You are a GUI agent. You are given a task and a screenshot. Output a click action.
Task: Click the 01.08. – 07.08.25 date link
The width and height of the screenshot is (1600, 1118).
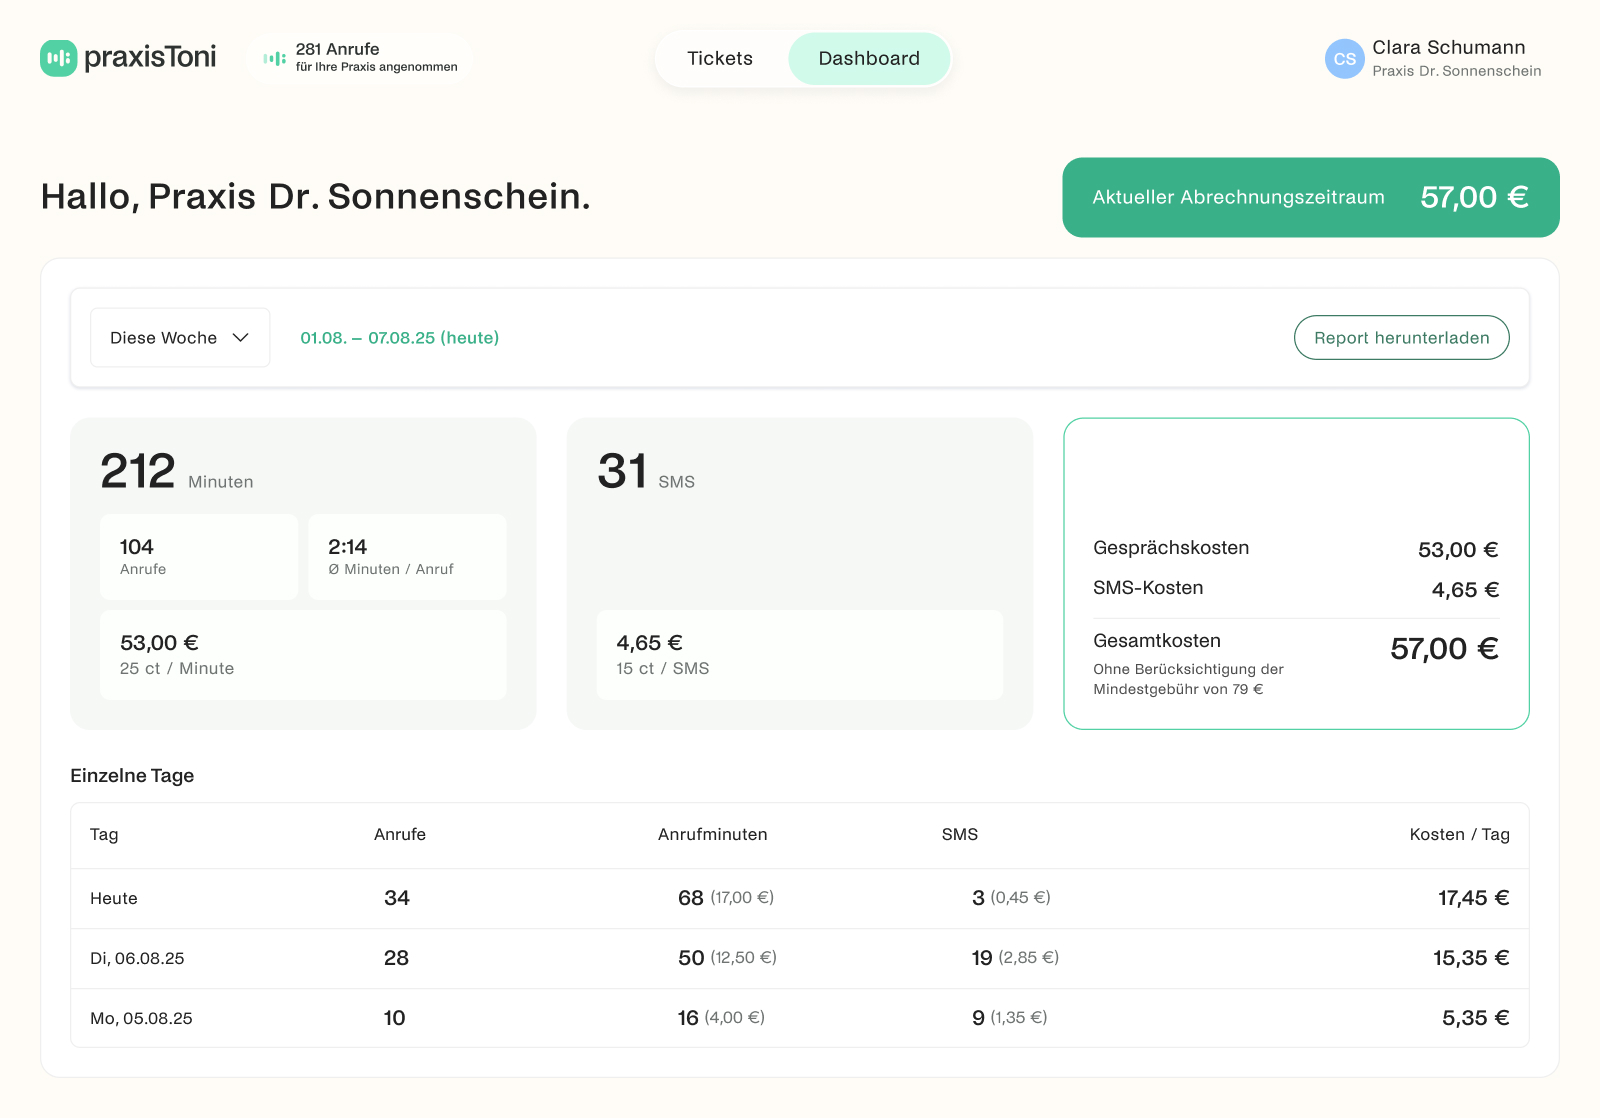coord(399,338)
